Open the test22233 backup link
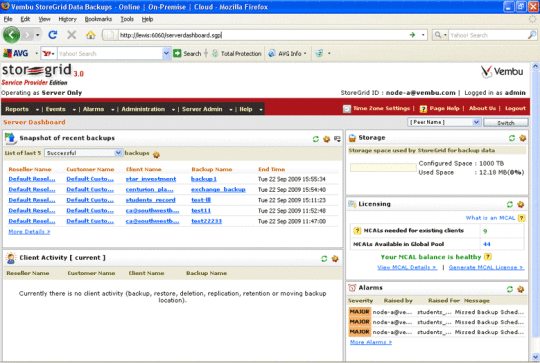 coord(207,221)
